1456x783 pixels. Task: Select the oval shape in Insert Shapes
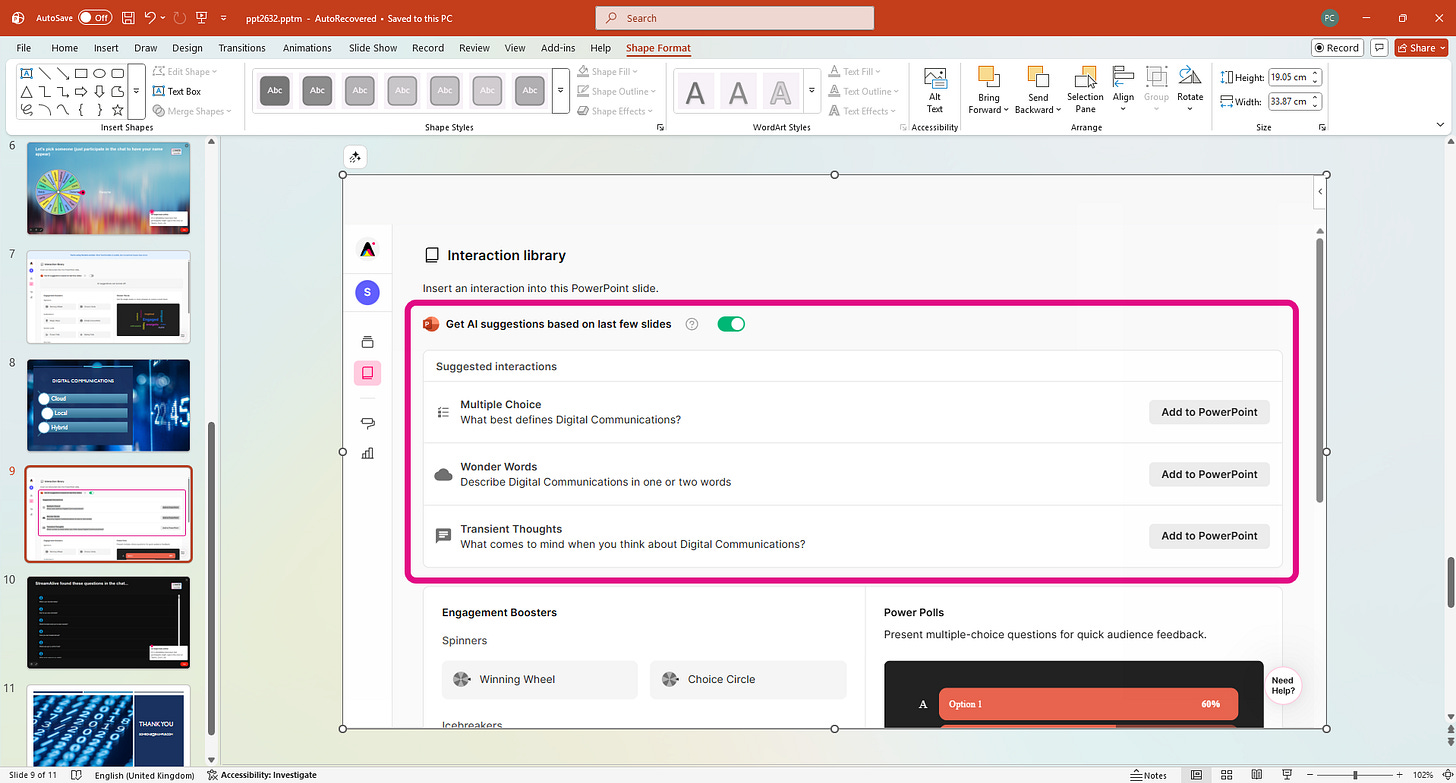click(x=99, y=73)
